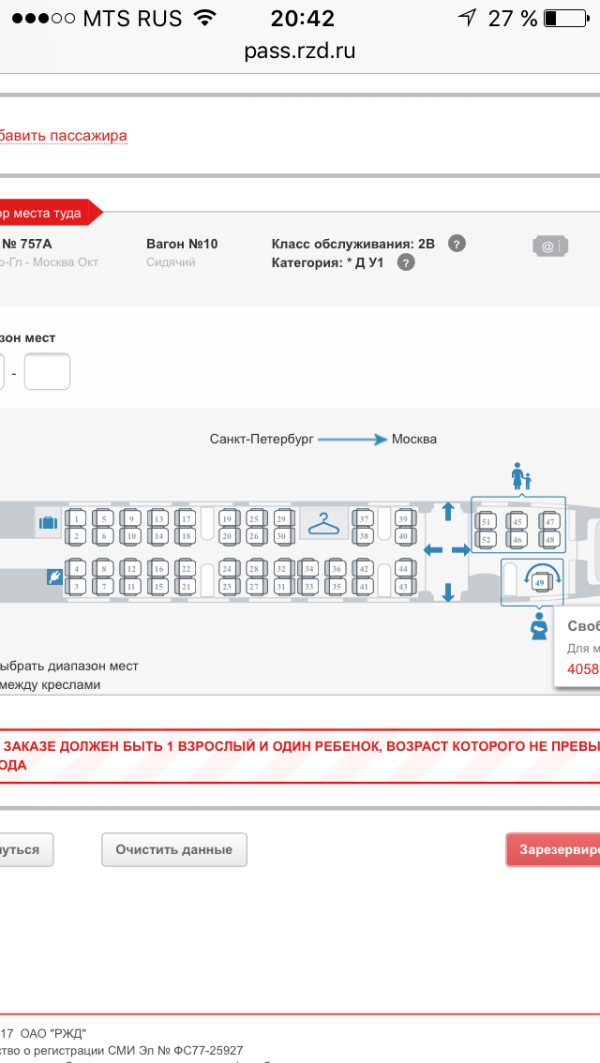The width and height of the screenshot is (600, 1063).
Task: Click the price 4058 in seat tooltip
Action: tap(583, 669)
